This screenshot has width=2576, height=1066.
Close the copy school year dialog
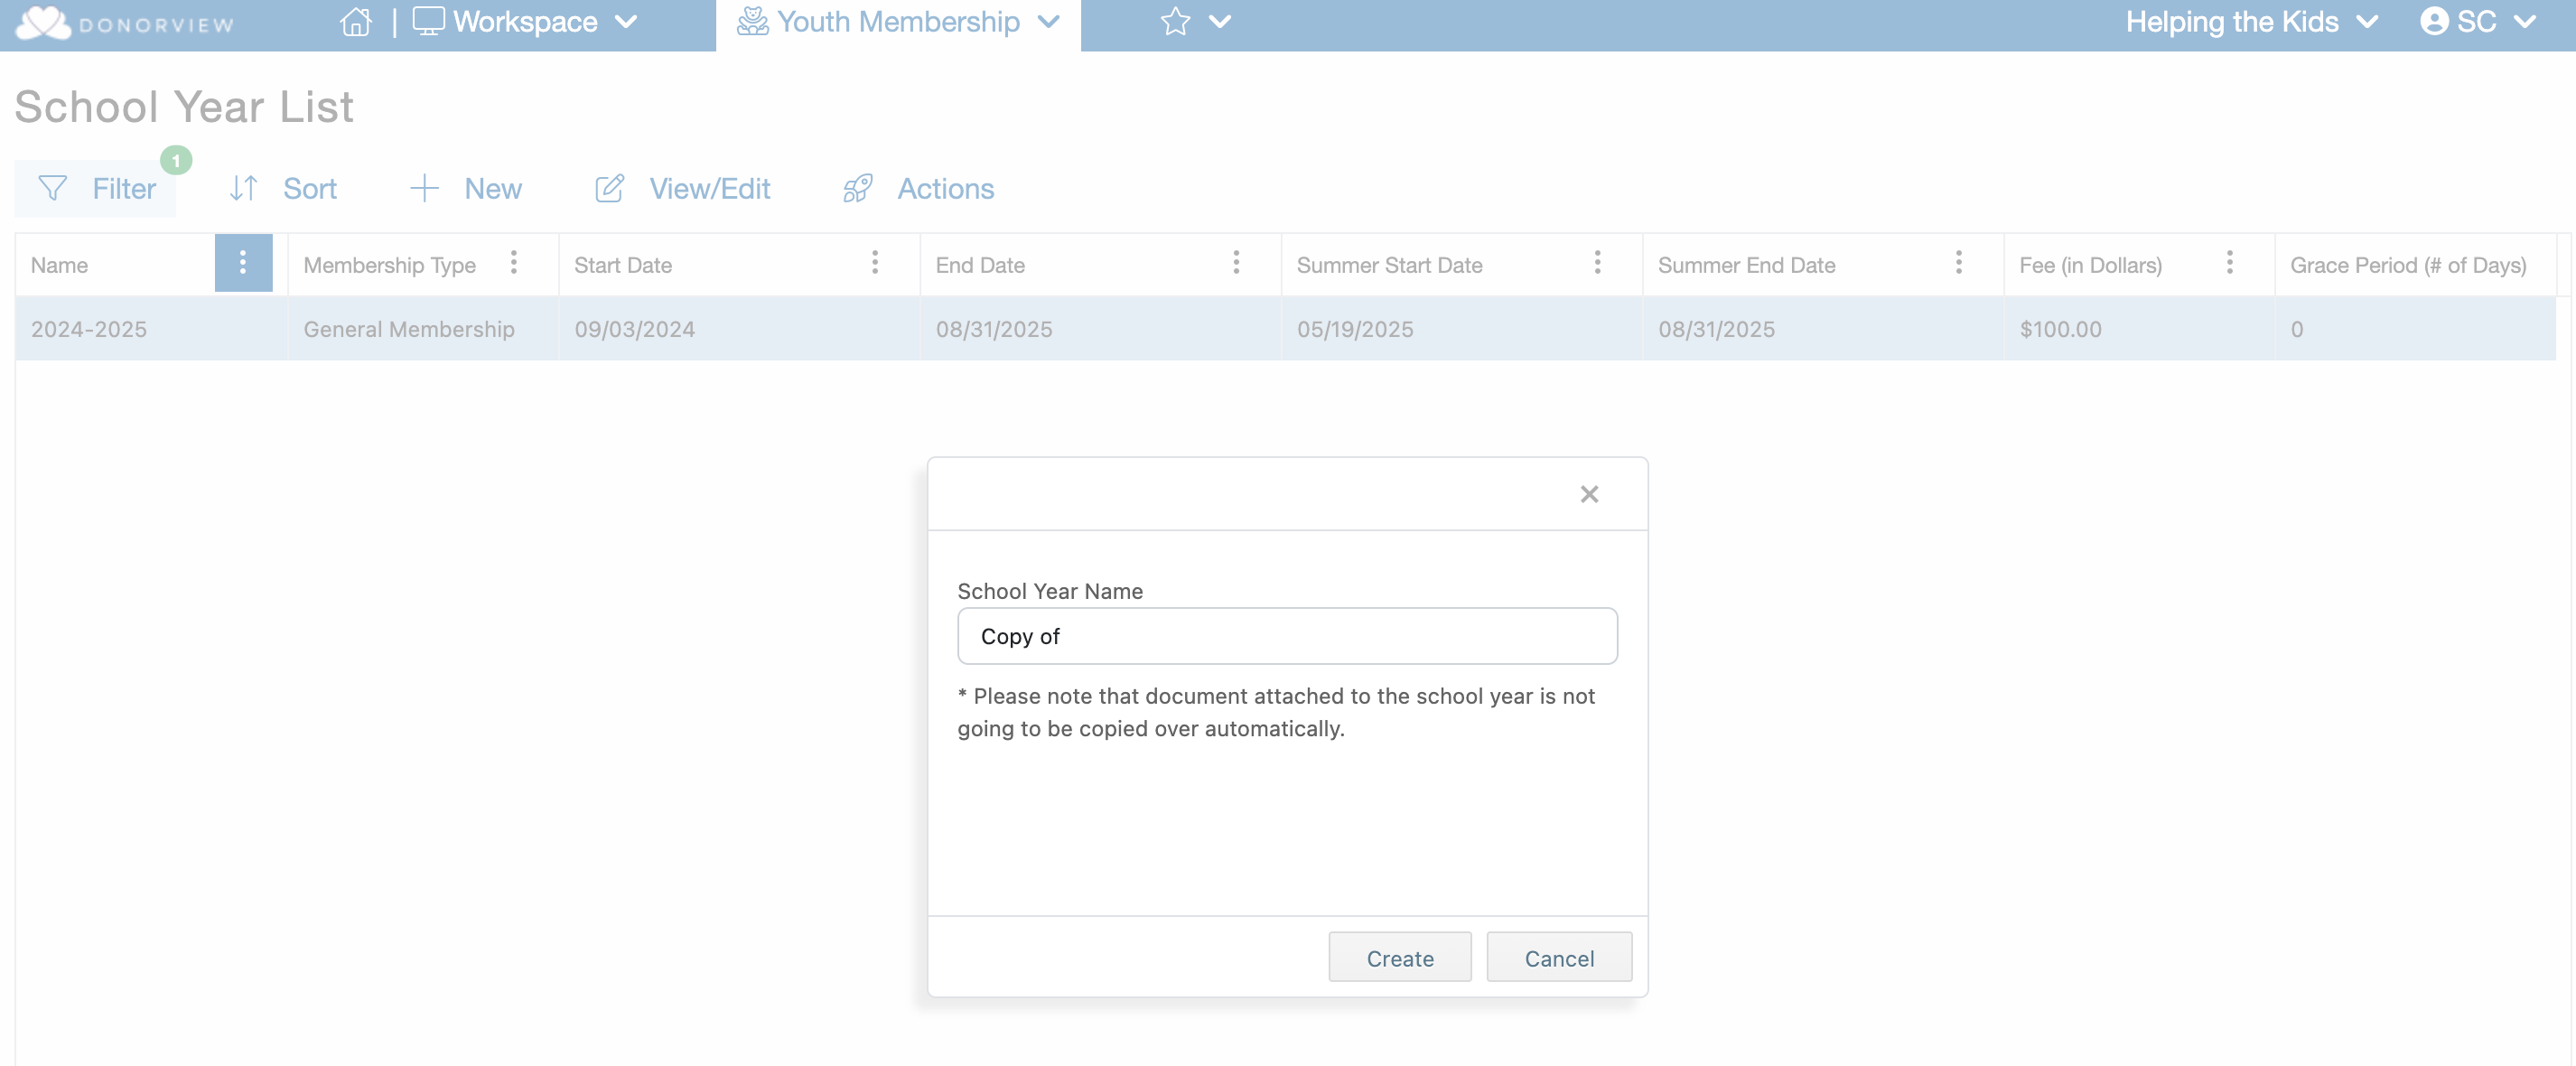pyautogui.click(x=1588, y=494)
